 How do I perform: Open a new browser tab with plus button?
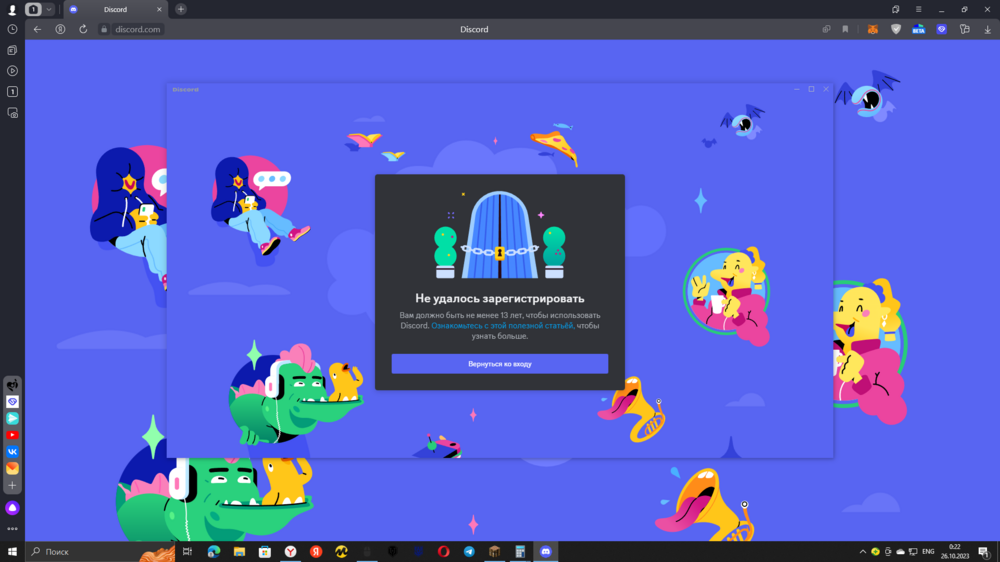pyautogui.click(x=180, y=9)
